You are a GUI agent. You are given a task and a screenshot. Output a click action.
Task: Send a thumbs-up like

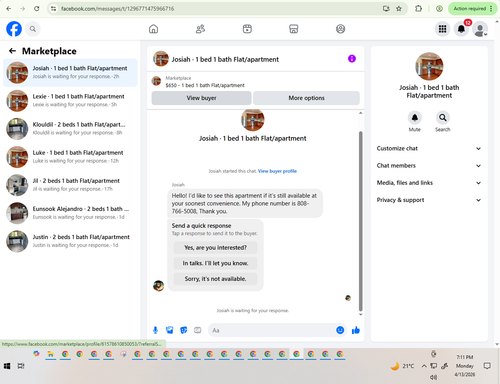coord(356,330)
